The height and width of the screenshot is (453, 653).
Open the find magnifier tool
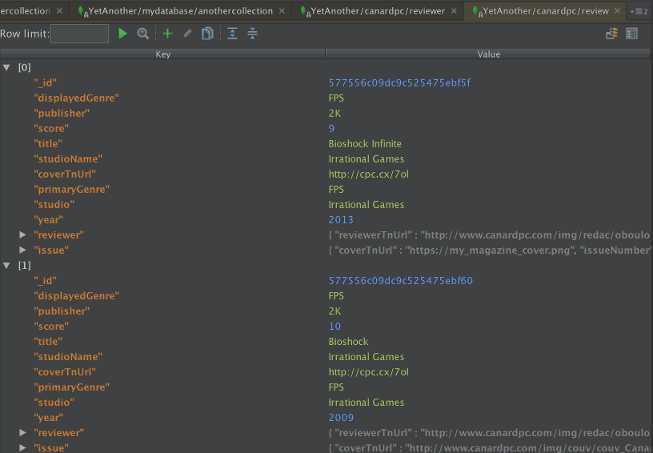point(143,33)
